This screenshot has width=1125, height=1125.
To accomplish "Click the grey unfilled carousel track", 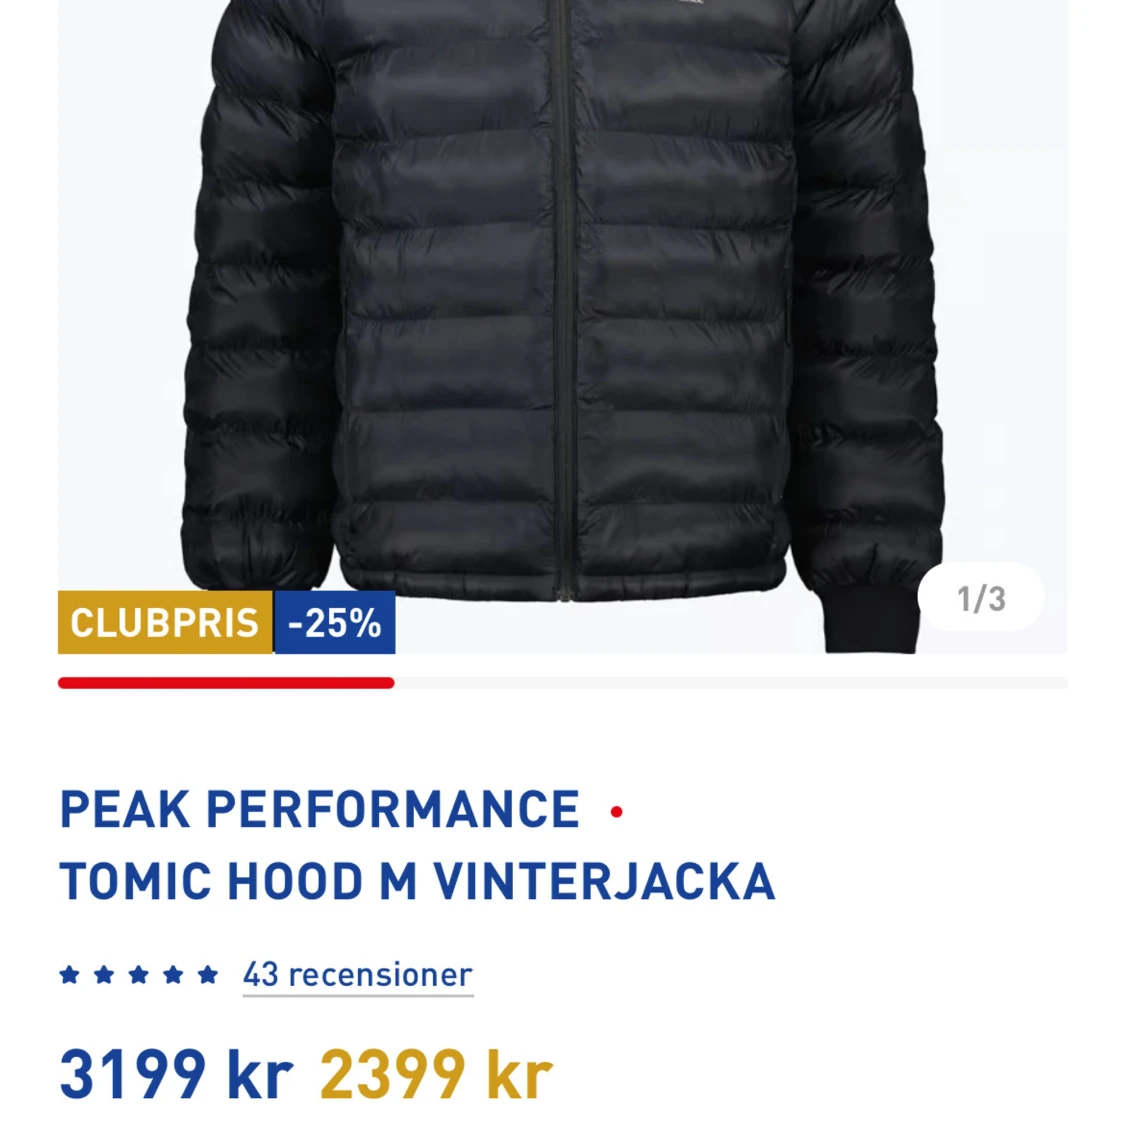I will pos(731,682).
